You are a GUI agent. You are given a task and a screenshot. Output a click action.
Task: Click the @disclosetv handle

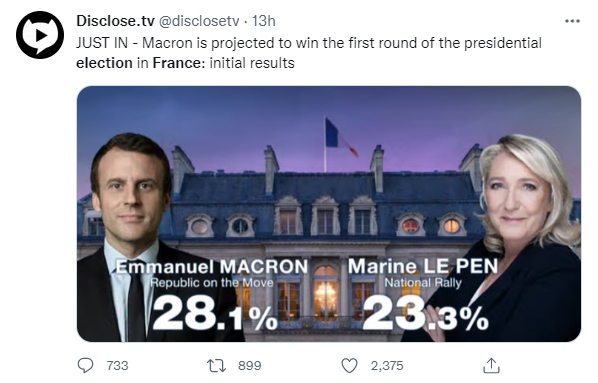(x=198, y=21)
